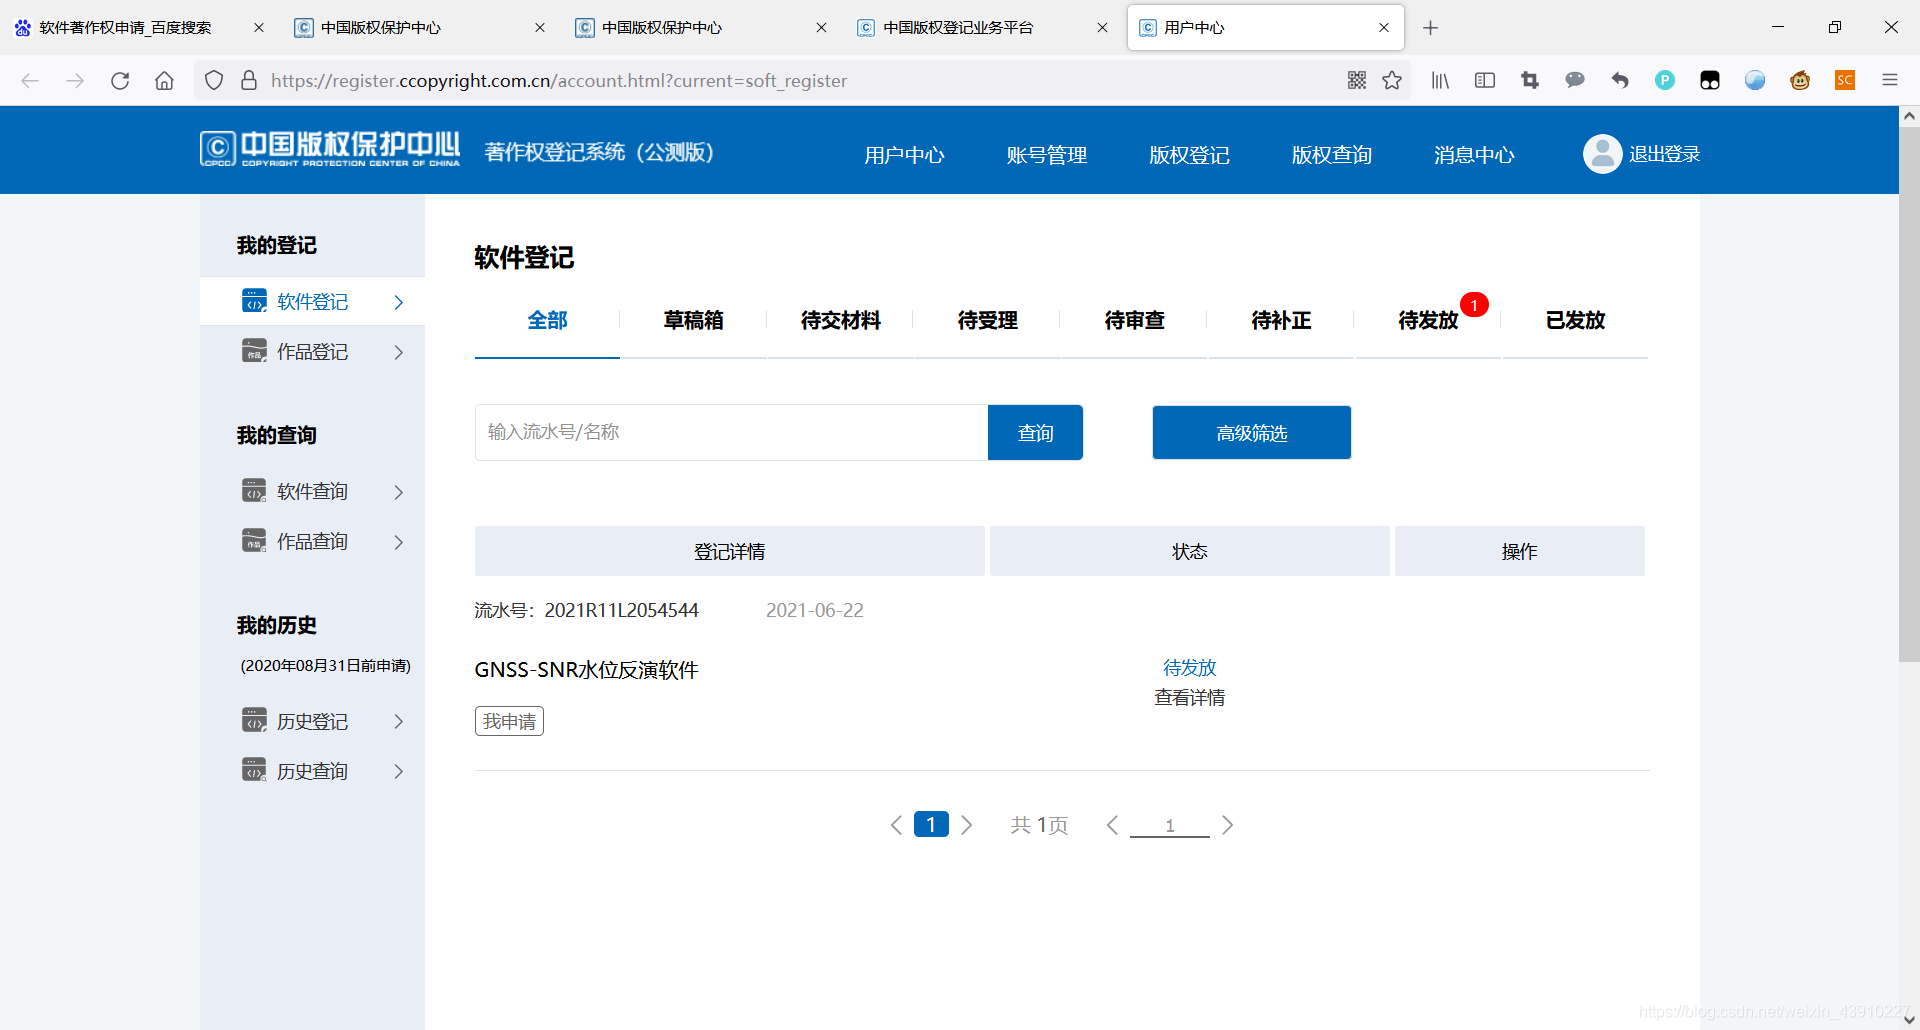Open the monkey face extension icon
Screen dimensions: 1920x1030
pos(1800,81)
